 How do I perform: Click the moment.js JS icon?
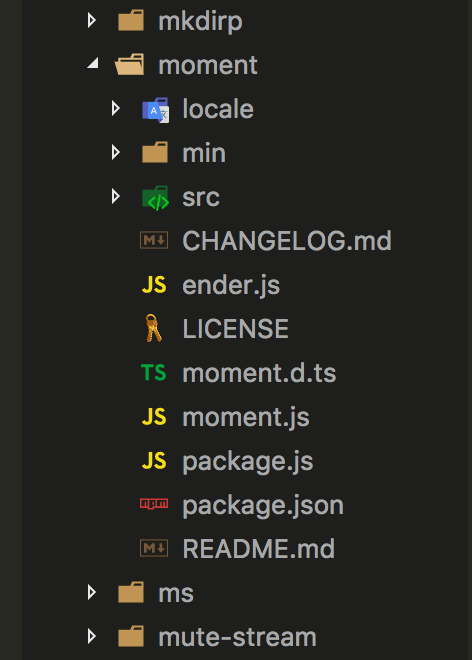click(x=154, y=417)
